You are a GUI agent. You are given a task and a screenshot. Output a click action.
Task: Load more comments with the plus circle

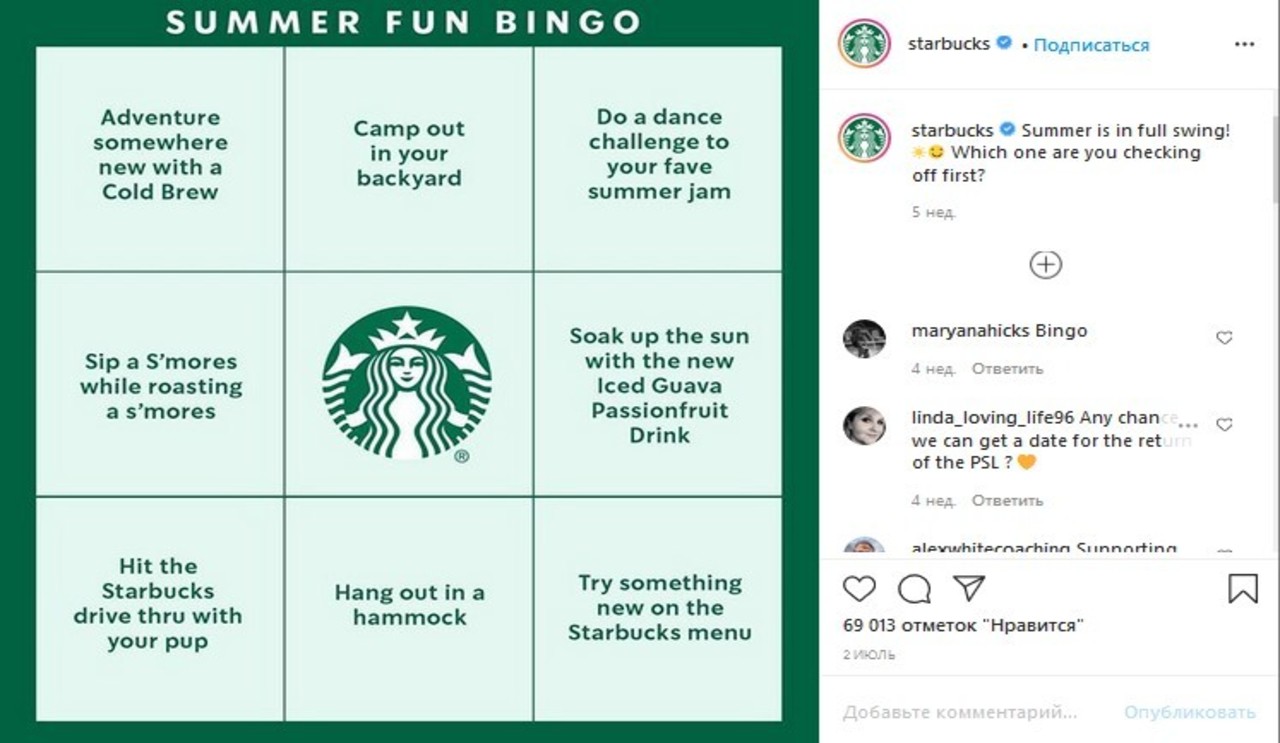[x=1045, y=265]
